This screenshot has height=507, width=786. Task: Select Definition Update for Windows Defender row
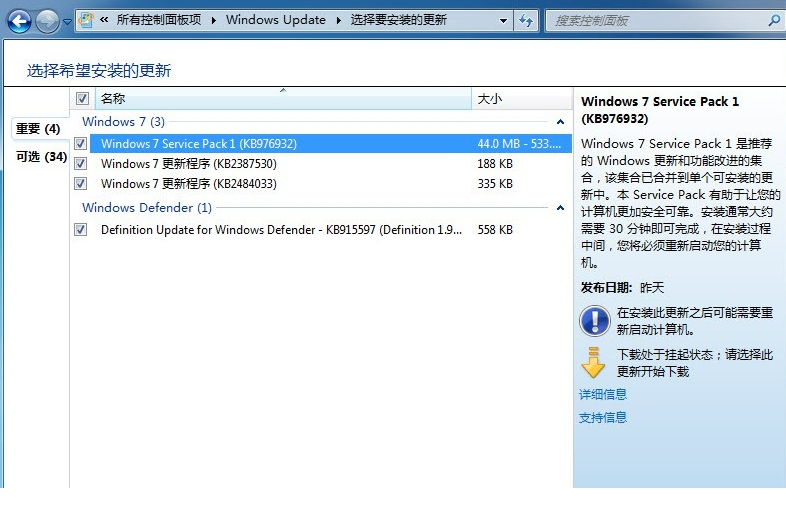click(331, 230)
